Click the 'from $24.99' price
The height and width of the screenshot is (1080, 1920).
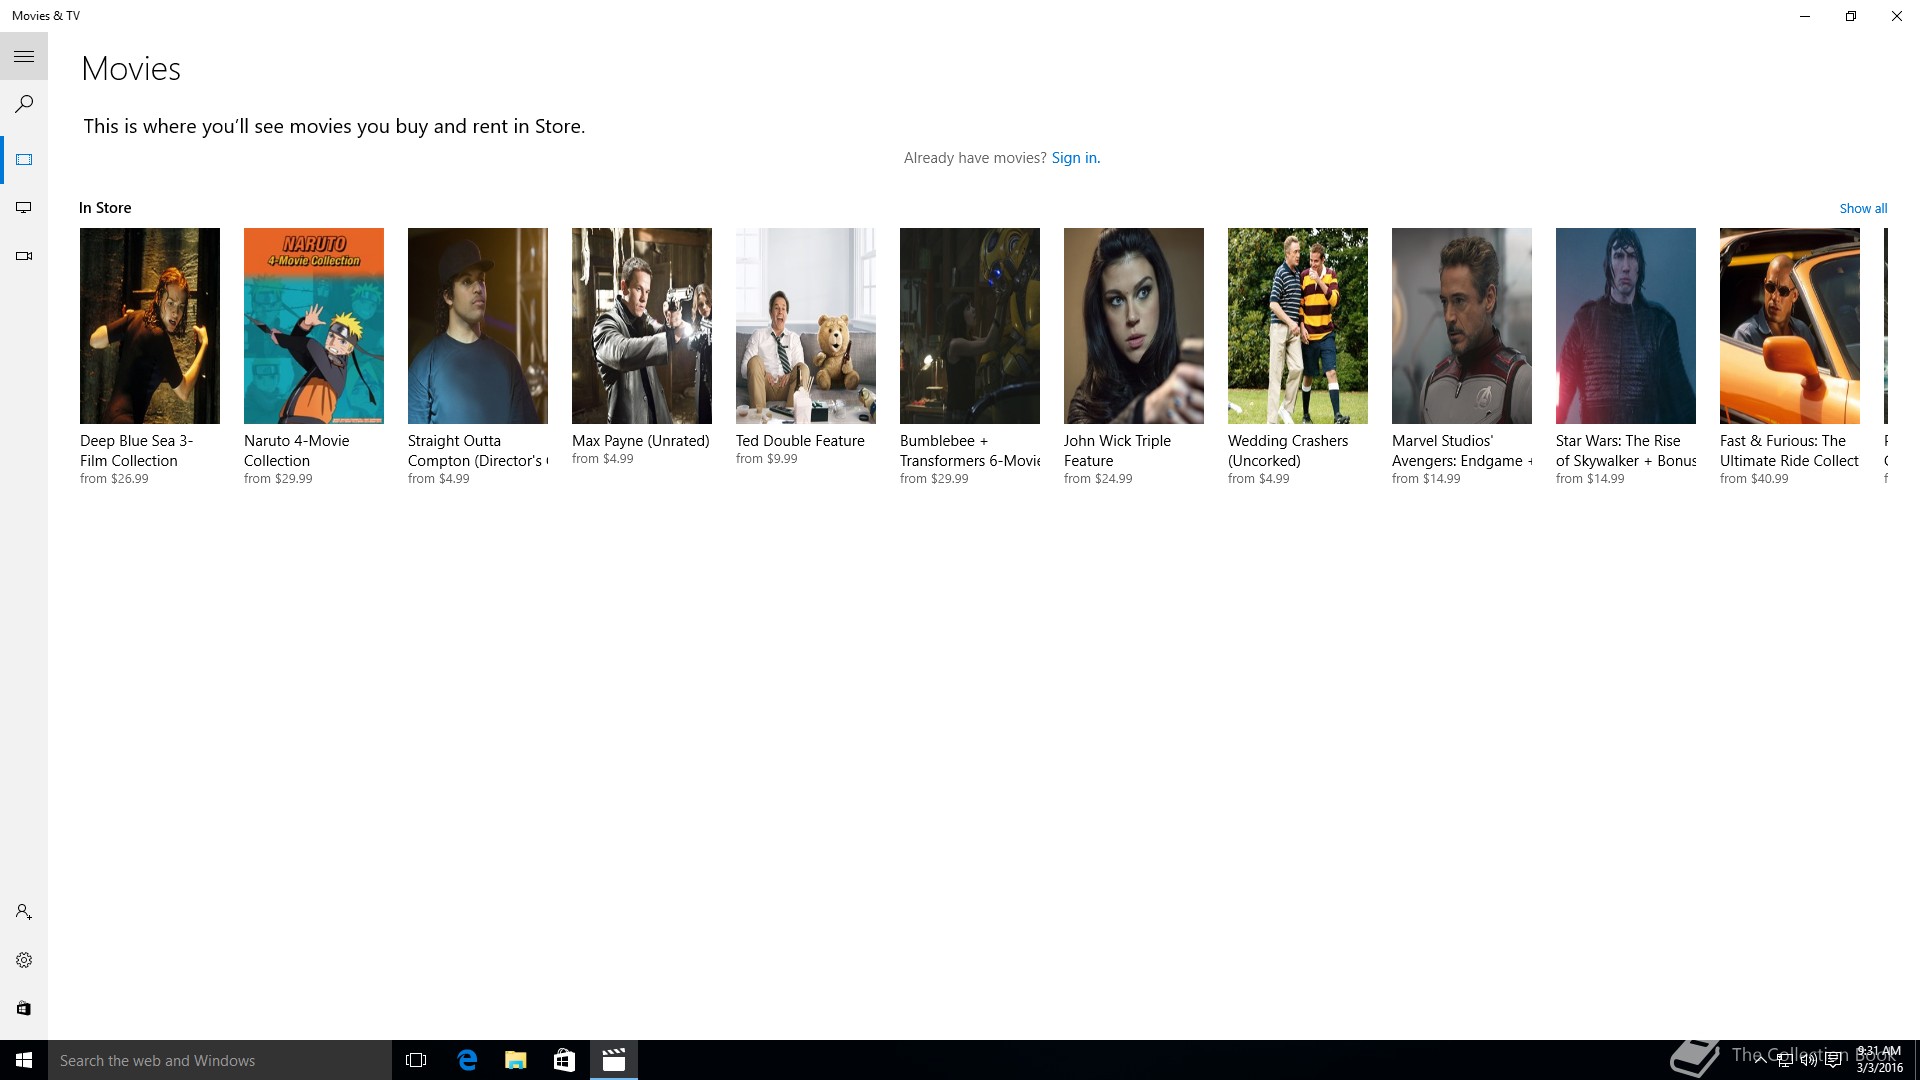1098,479
